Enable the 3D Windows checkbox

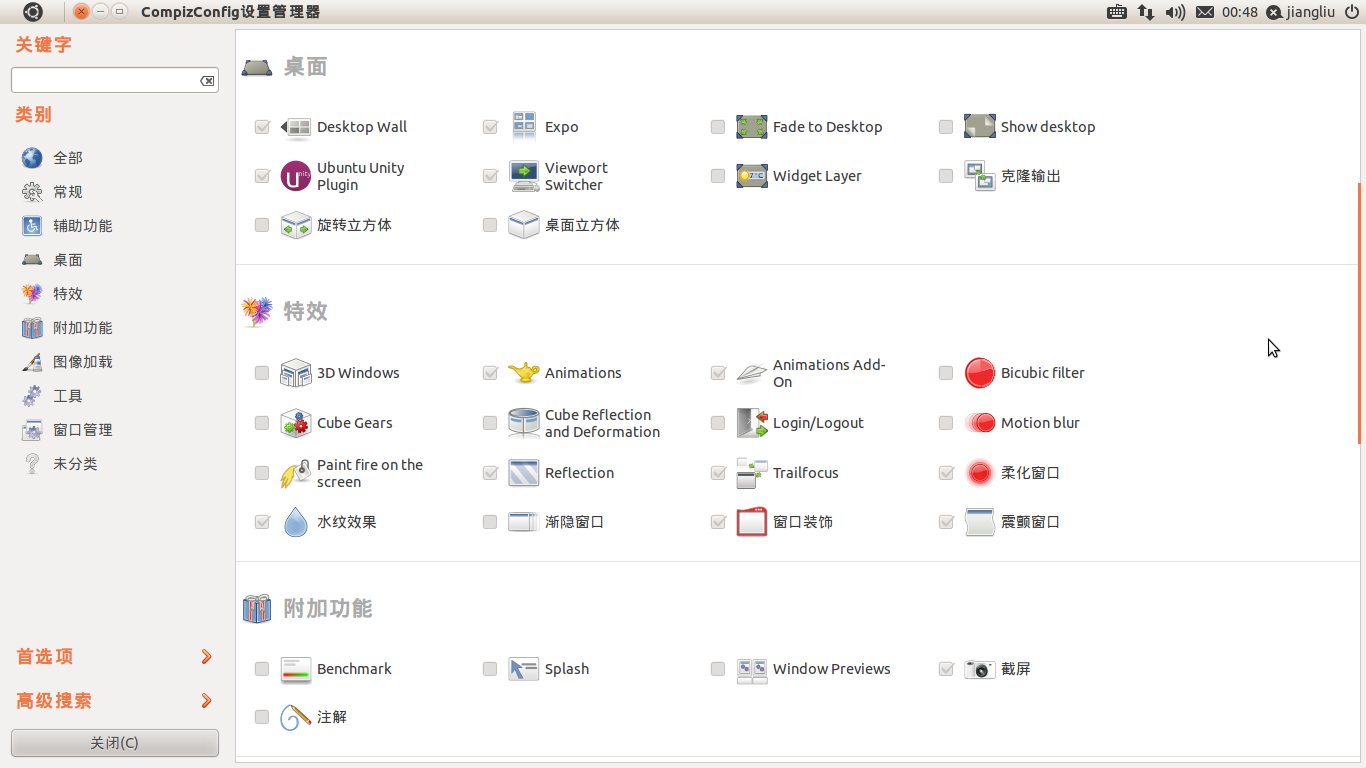(262, 373)
